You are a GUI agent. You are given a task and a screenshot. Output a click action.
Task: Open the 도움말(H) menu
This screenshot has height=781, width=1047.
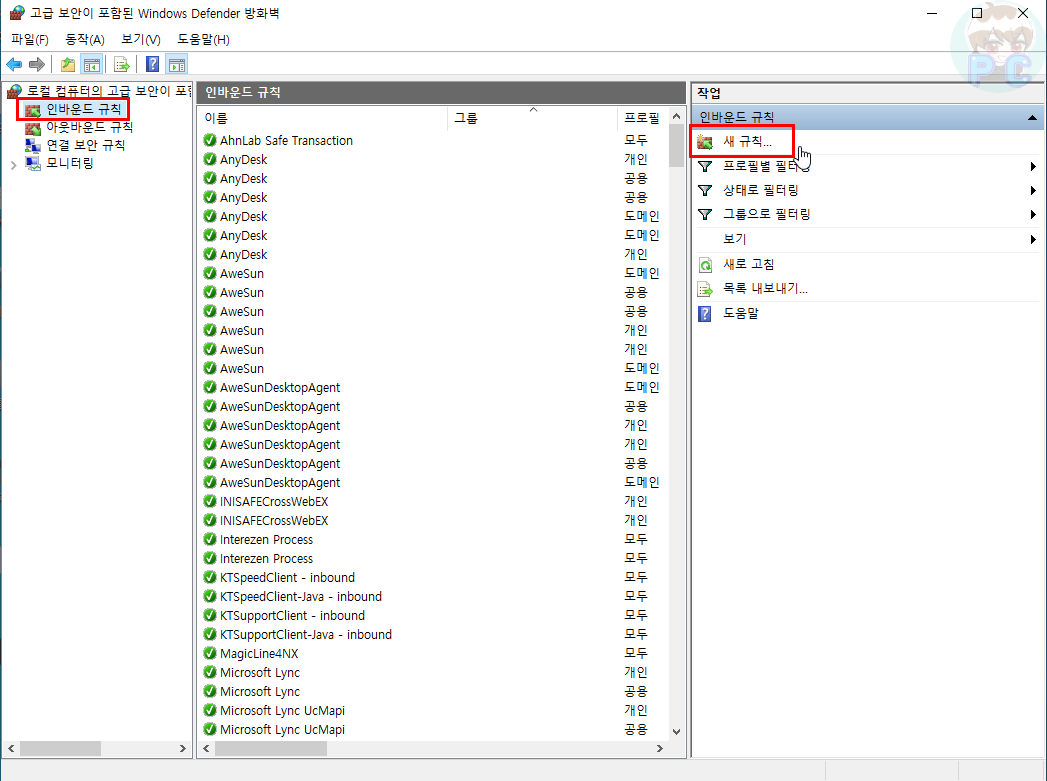coord(203,39)
